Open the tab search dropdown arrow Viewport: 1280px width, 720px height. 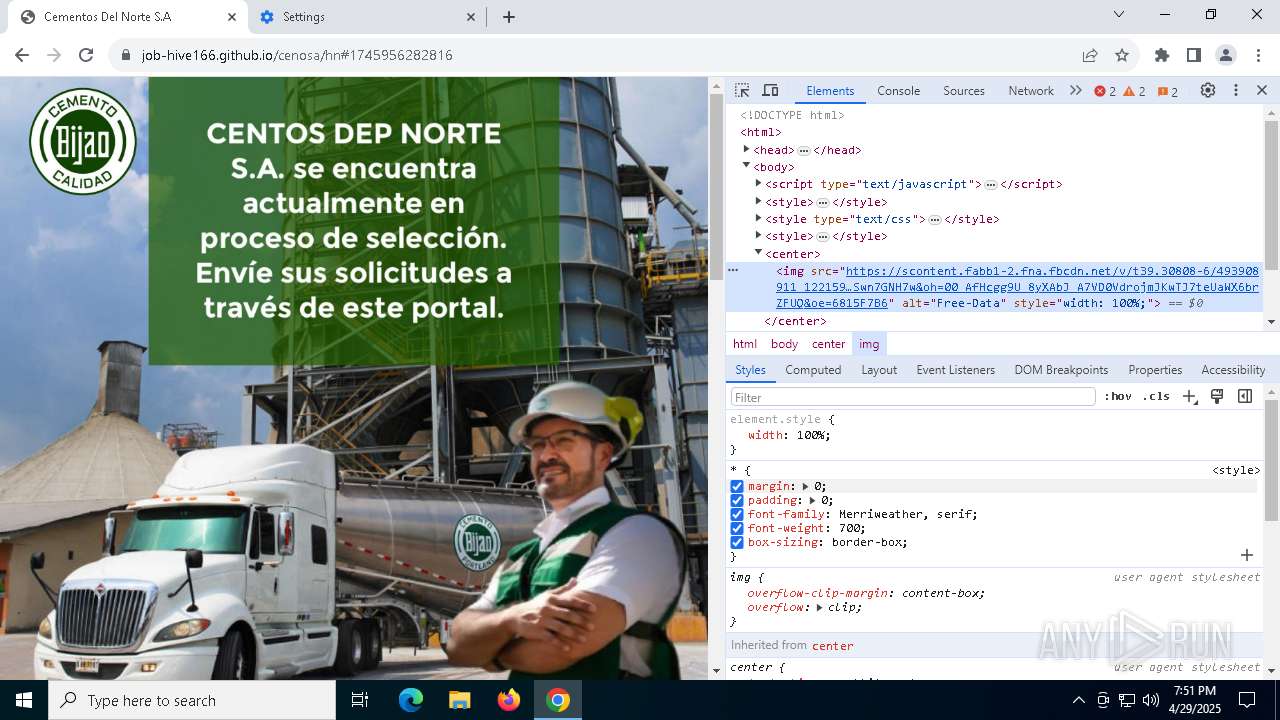point(1119,14)
